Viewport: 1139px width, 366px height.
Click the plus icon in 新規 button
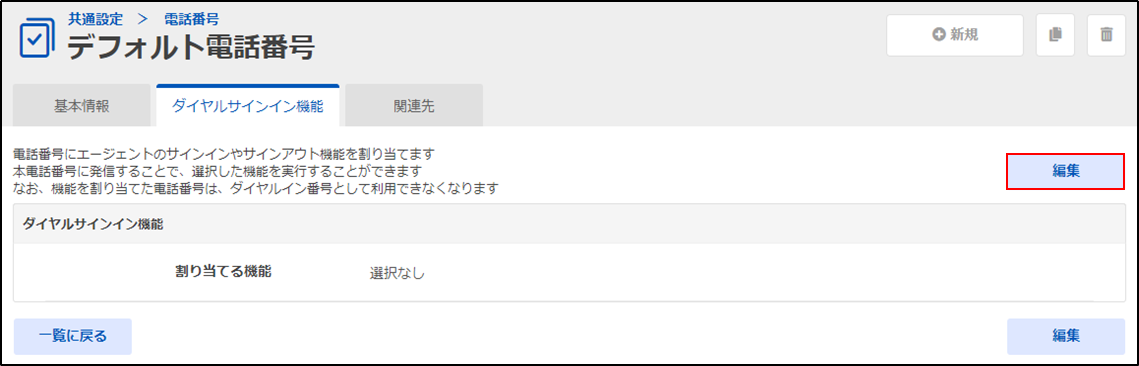(939, 35)
